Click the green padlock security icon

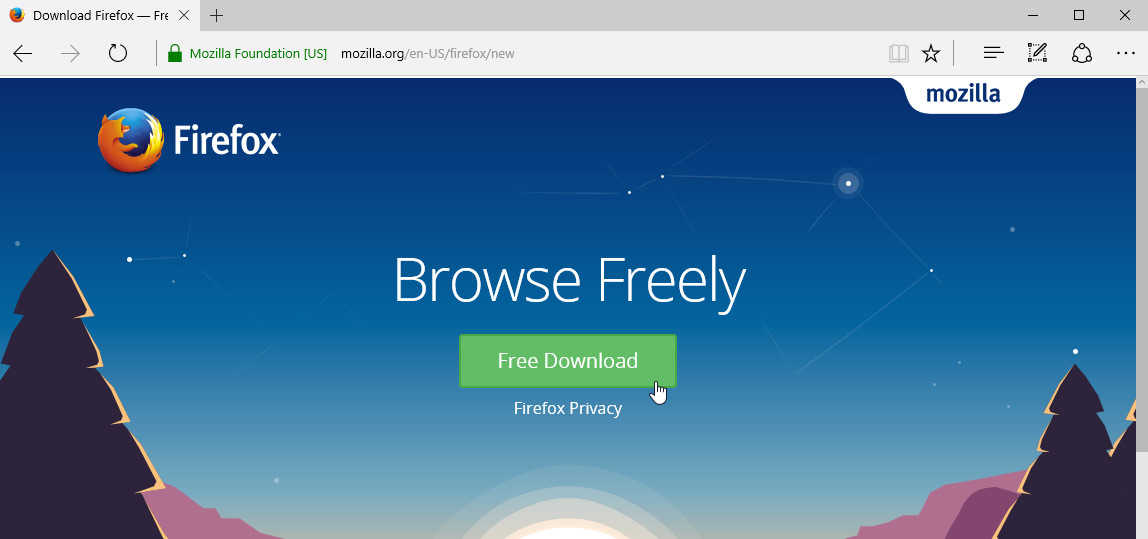tap(174, 53)
